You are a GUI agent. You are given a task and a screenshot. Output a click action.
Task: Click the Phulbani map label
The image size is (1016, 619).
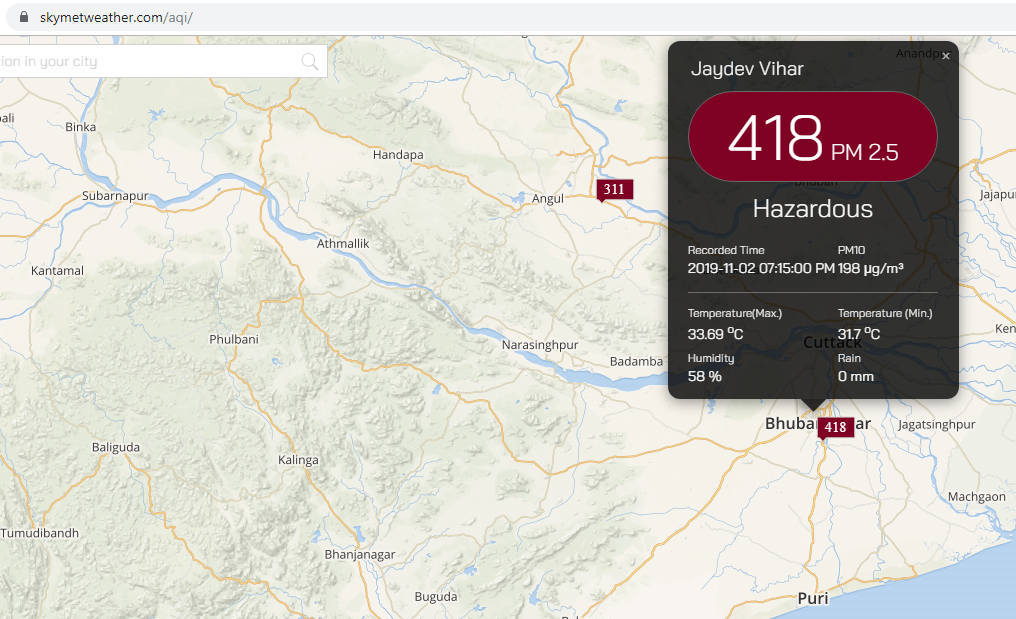[233, 340]
